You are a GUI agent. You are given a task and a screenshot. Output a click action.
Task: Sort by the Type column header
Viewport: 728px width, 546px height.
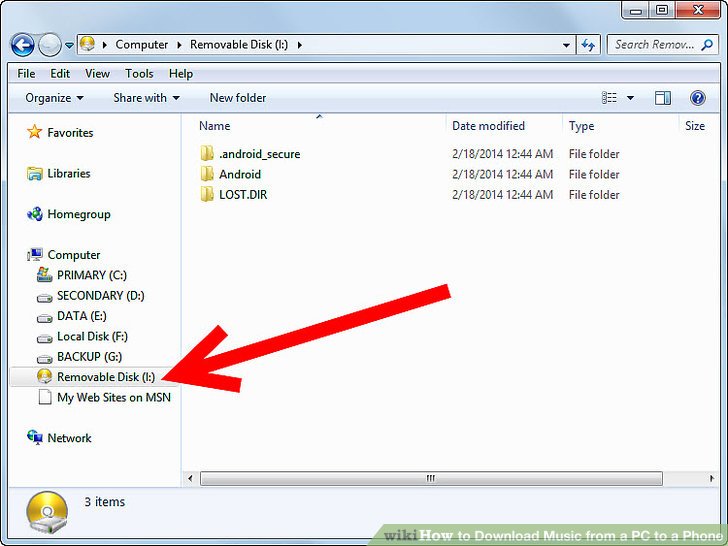pos(581,126)
